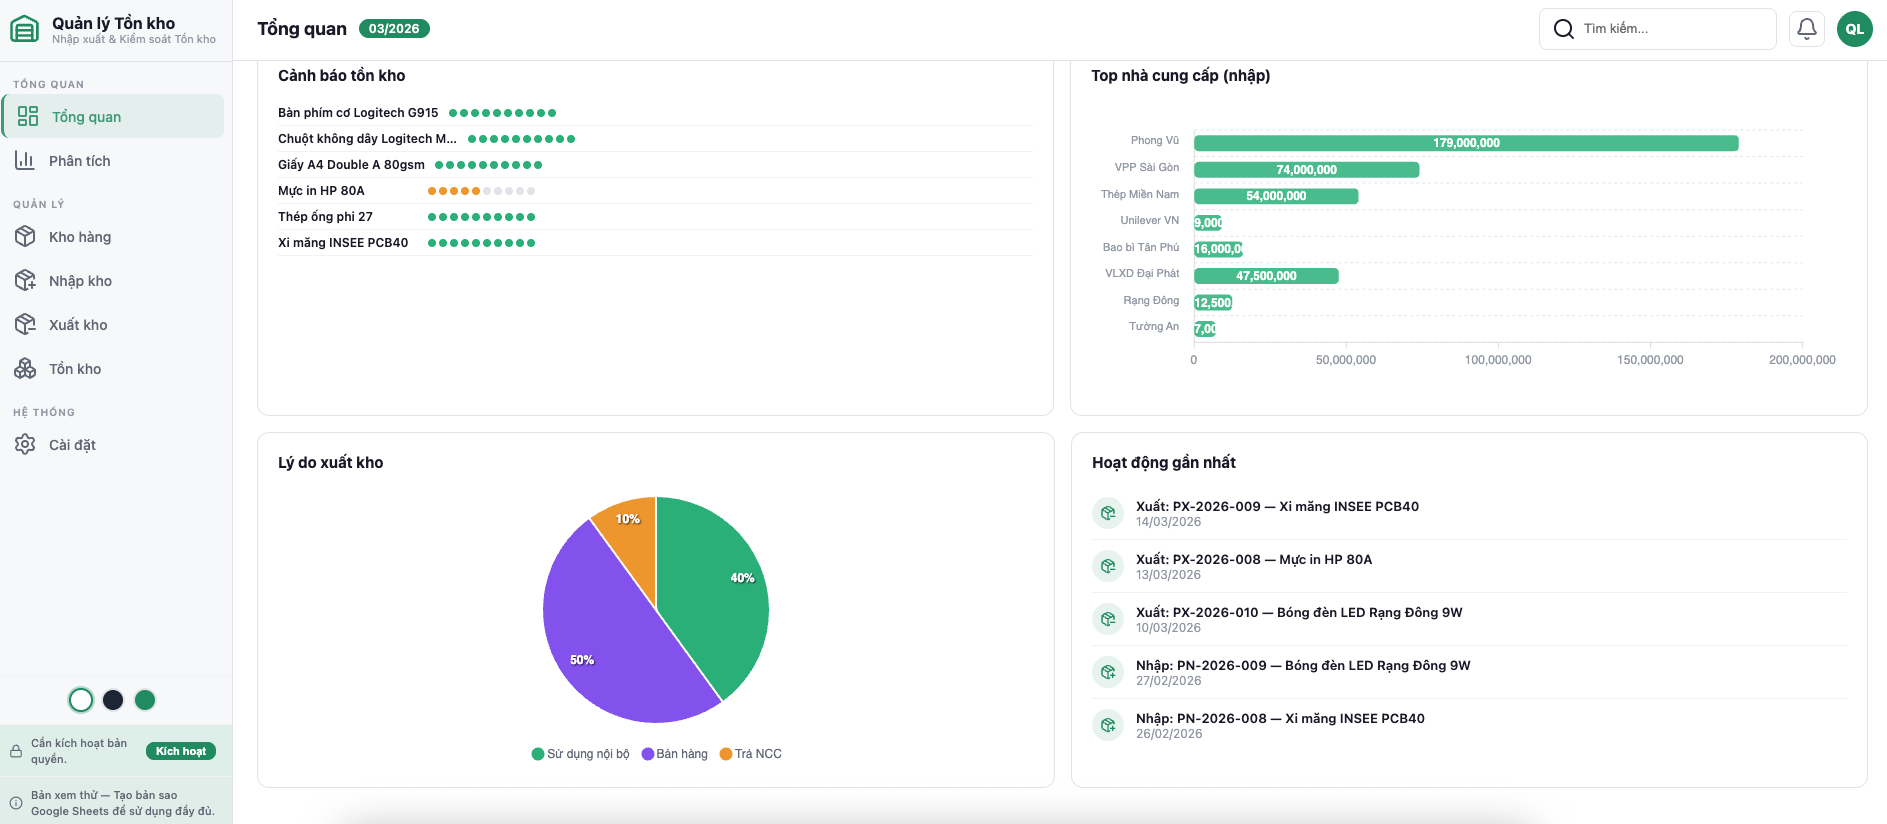
Task: Click the Tổng quan grid icon
Action: click(28, 116)
